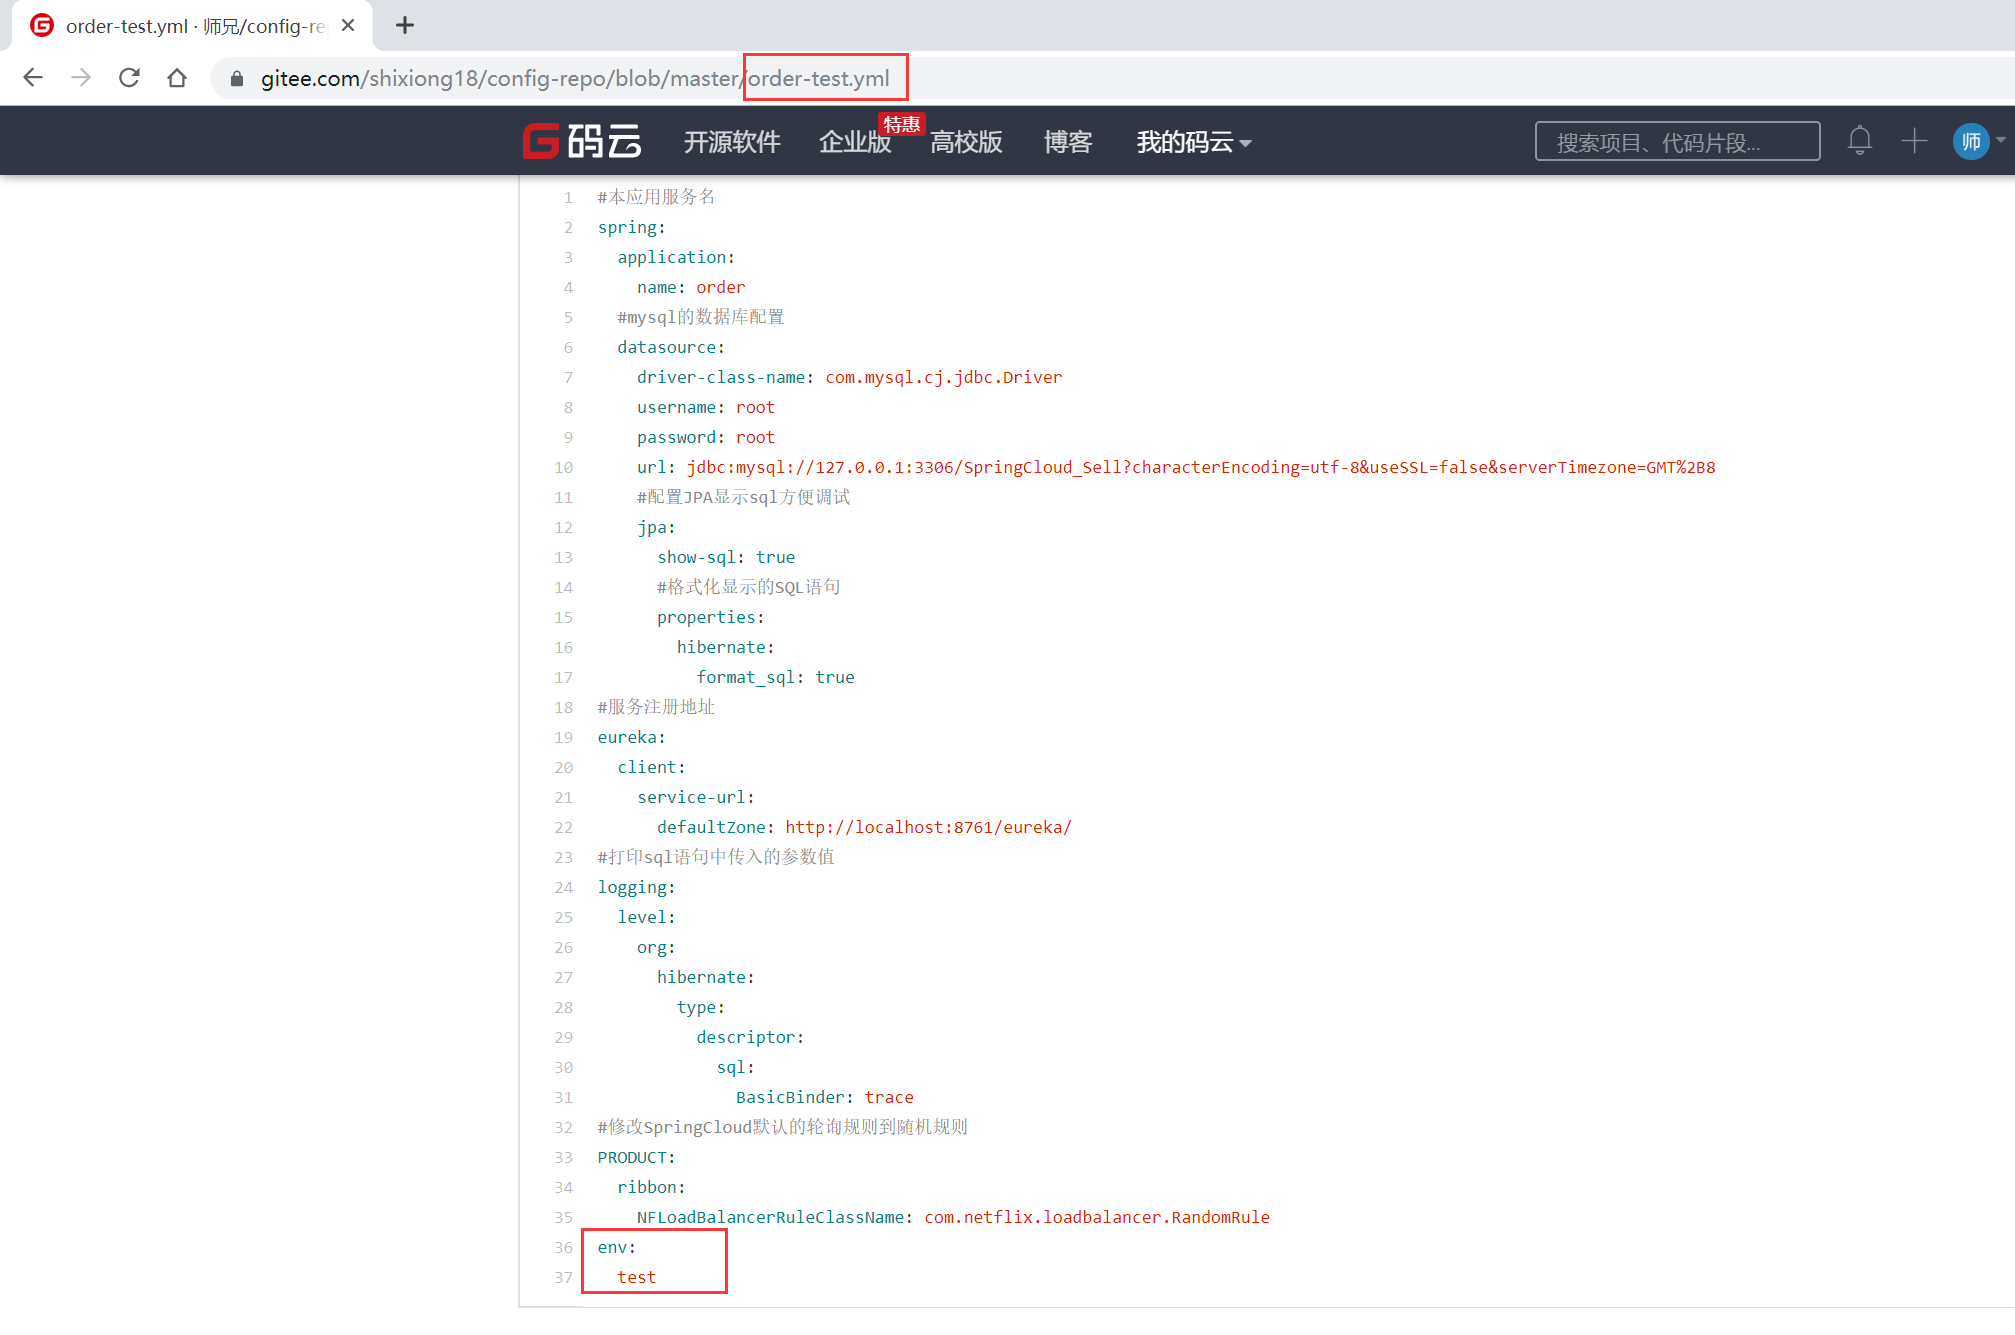Select the order-test.yml browser tab
Viewport: 2015px width, 1335px height.
[x=192, y=26]
